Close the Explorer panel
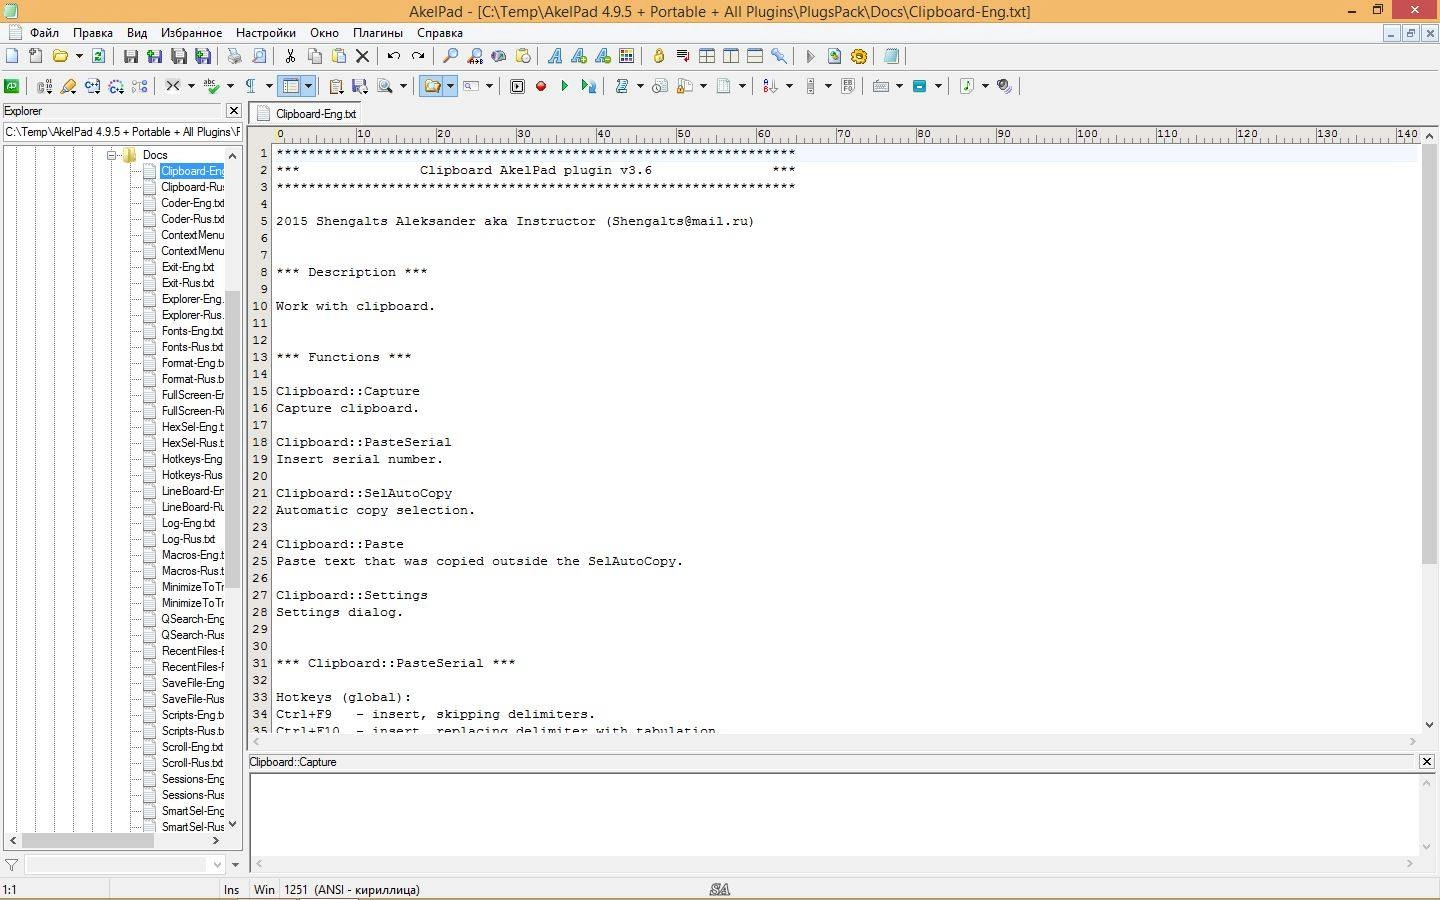Image resolution: width=1440 pixels, height=900 pixels. 234,111
